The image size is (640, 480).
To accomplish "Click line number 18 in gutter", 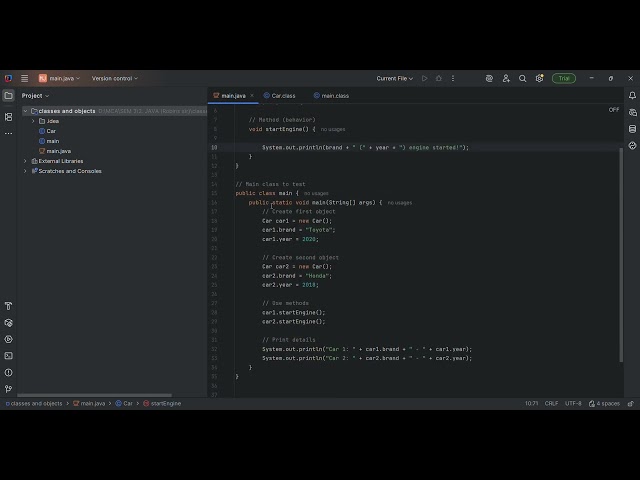I will click(214, 221).
